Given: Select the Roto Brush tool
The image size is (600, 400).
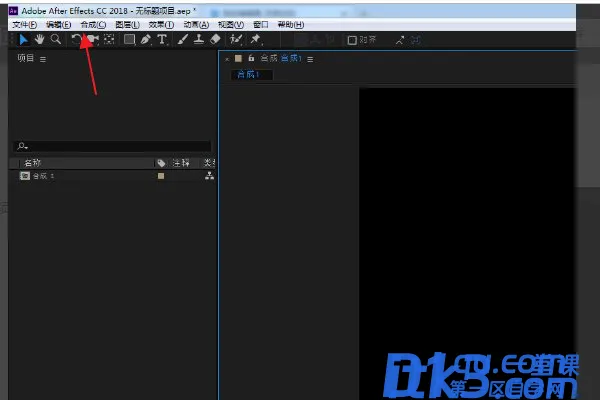Looking at the screenshot, I should [x=236, y=39].
